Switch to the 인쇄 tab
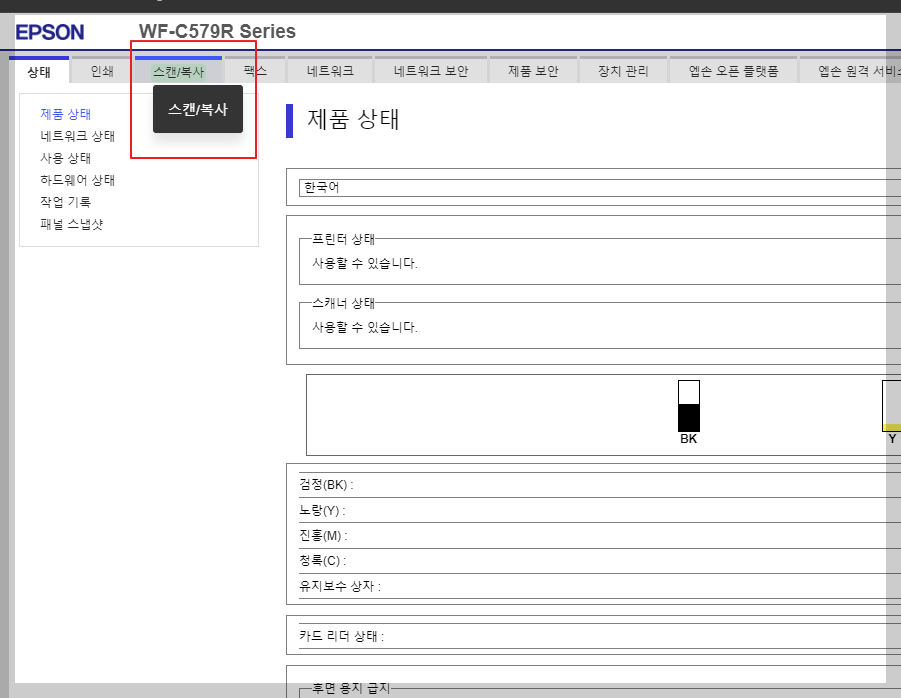 click(x=102, y=71)
